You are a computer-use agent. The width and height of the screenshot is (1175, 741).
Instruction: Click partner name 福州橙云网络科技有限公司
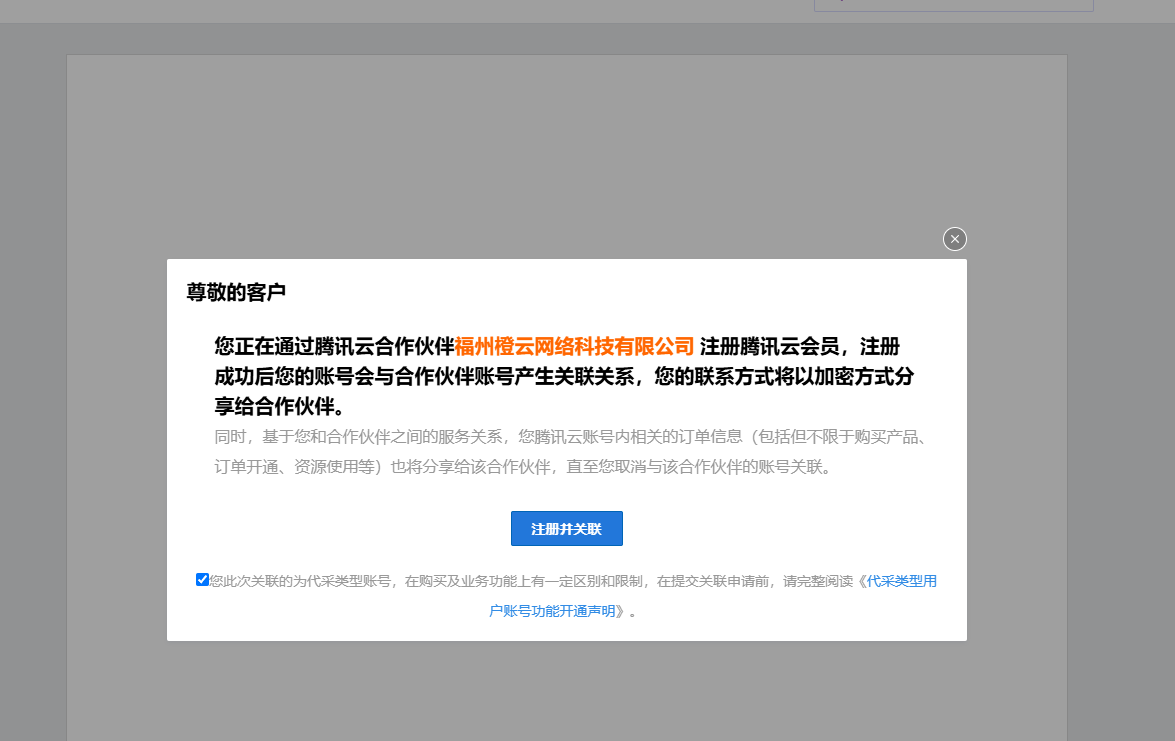574,346
